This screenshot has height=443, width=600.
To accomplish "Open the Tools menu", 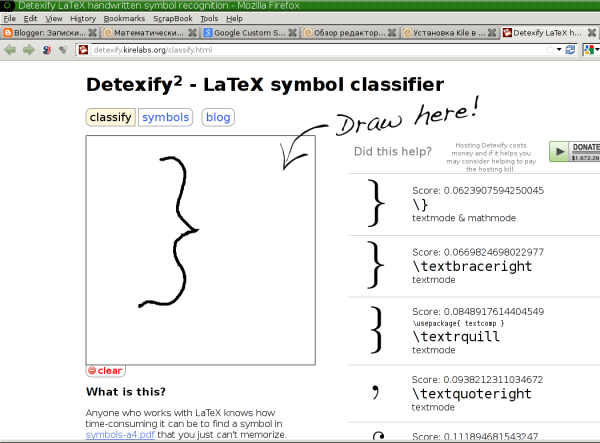I will 209,18.
